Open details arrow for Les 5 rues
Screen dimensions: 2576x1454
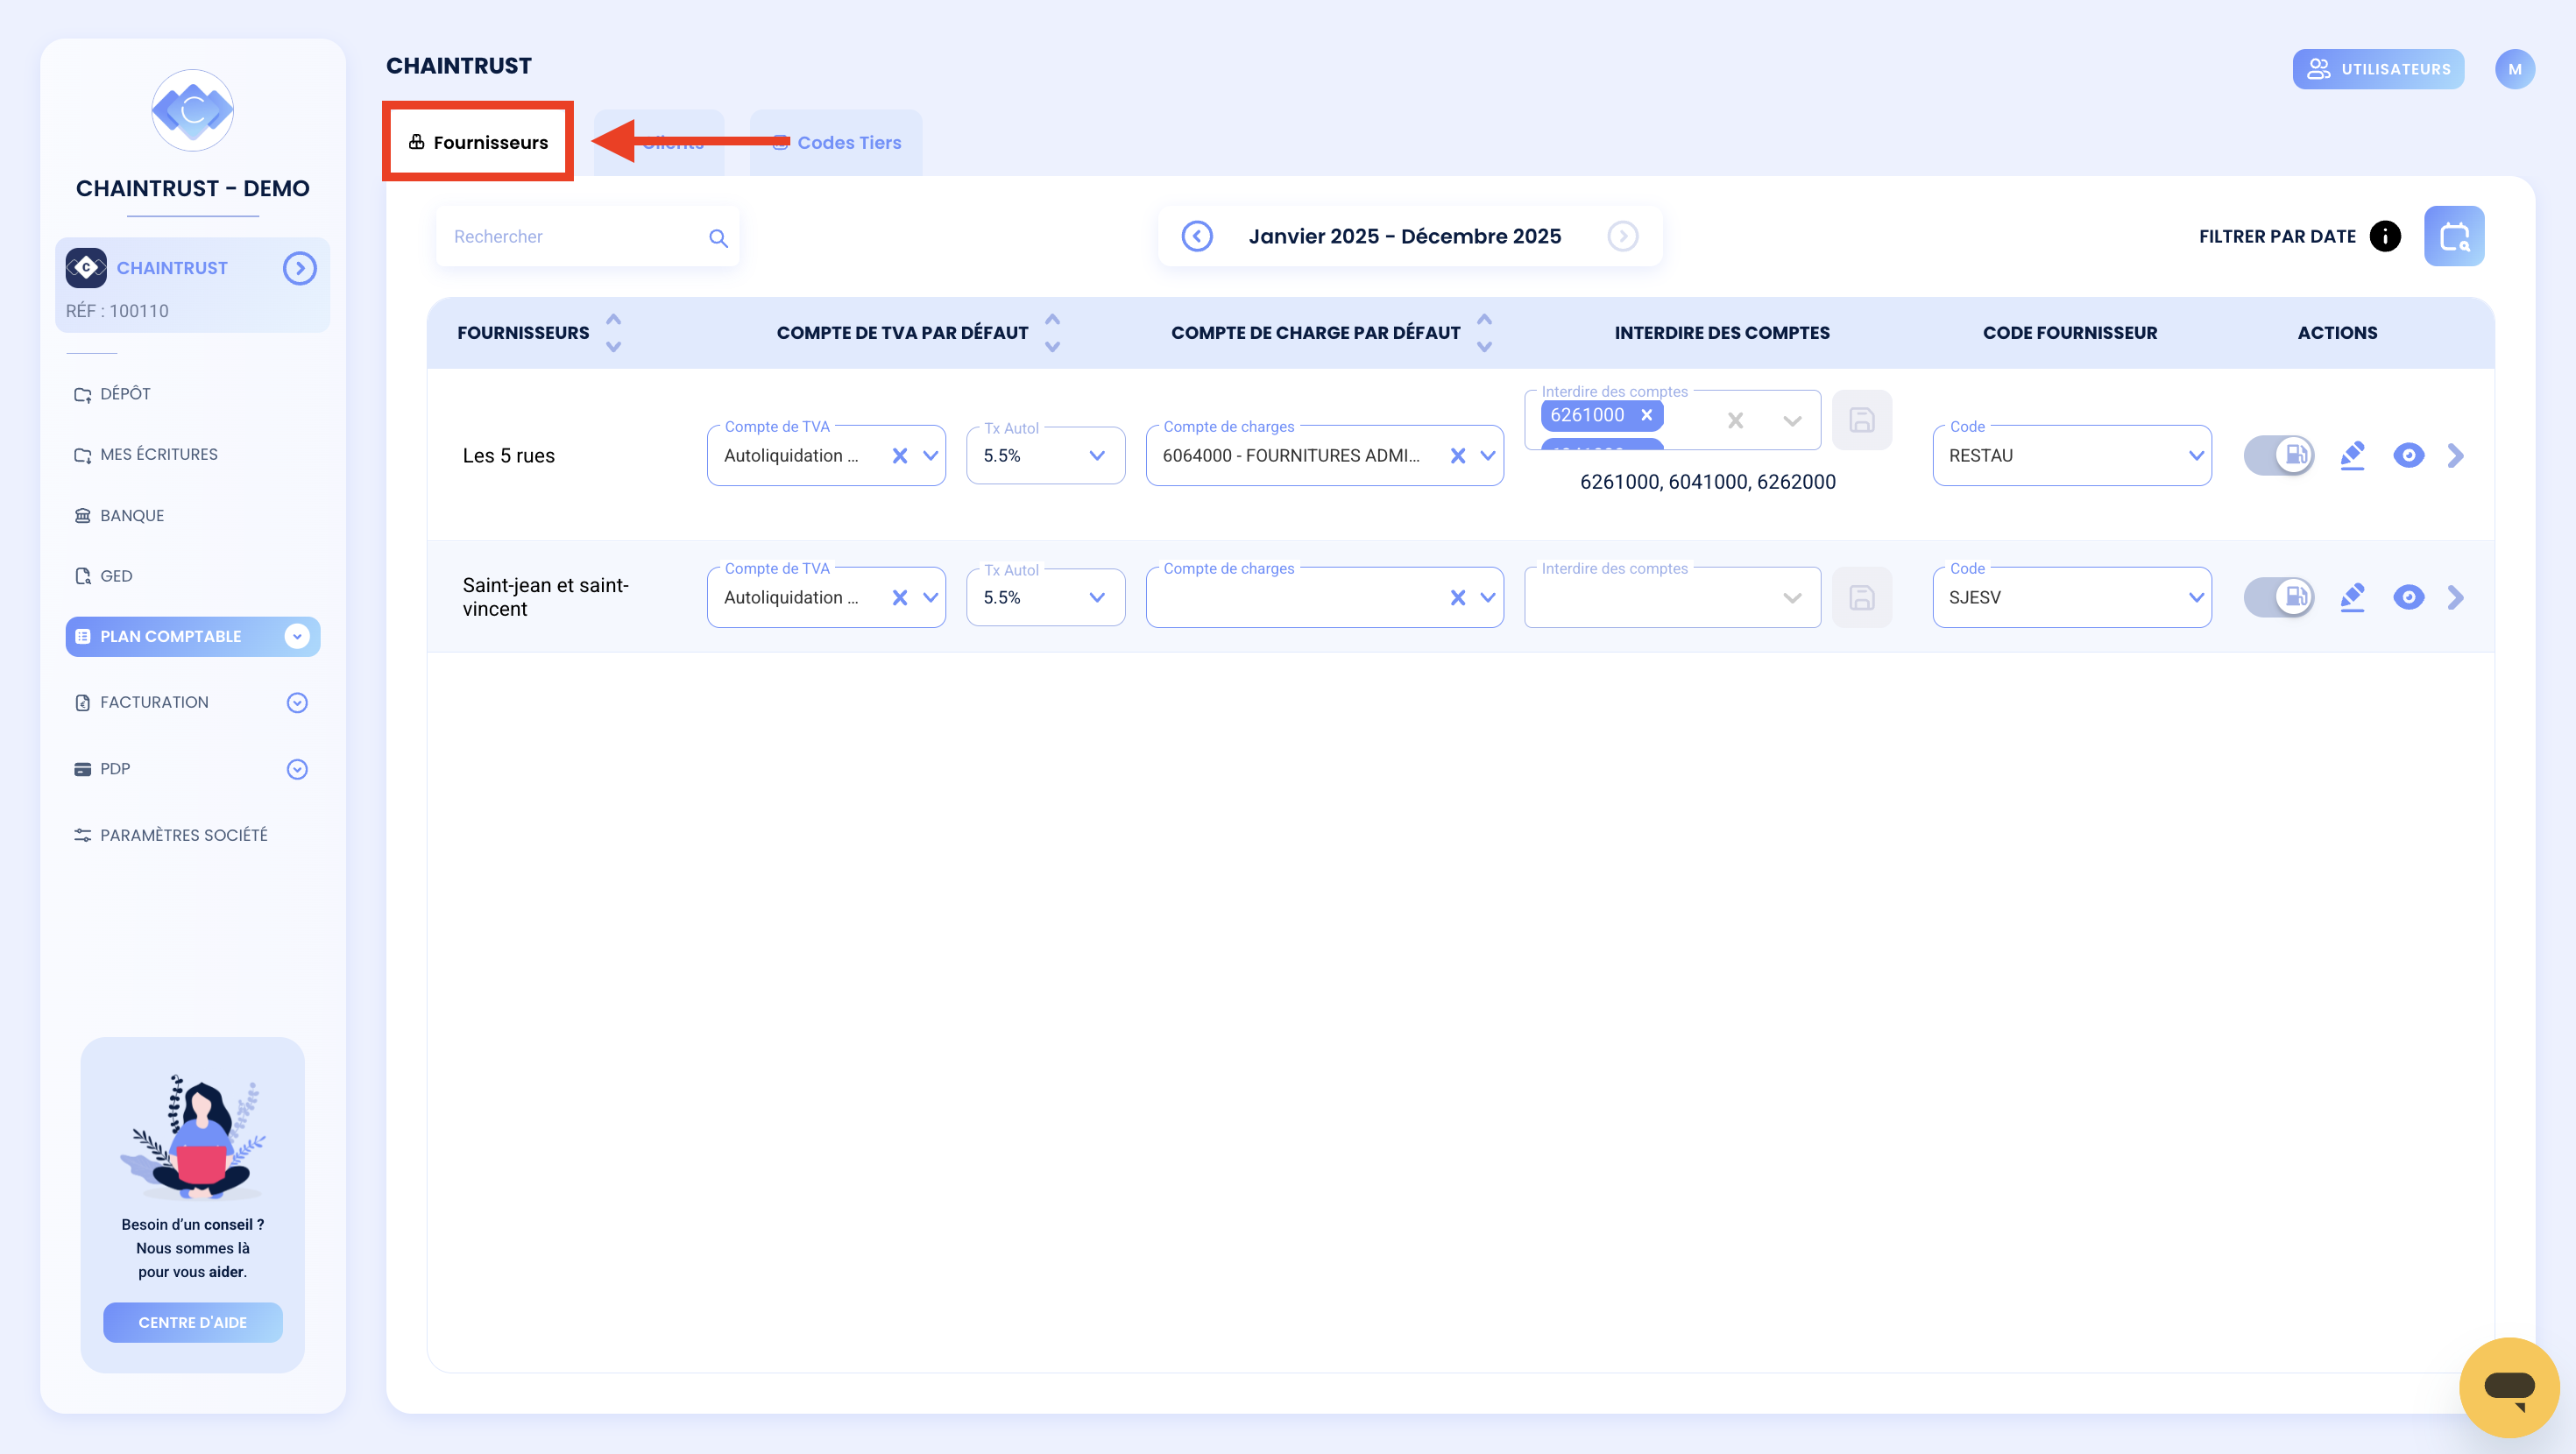[x=2455, y=455]
